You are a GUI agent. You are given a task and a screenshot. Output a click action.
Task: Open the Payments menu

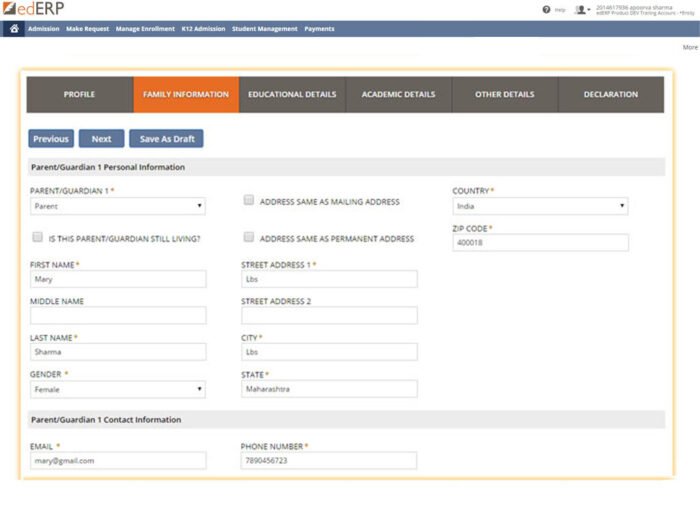pos(319,29)
